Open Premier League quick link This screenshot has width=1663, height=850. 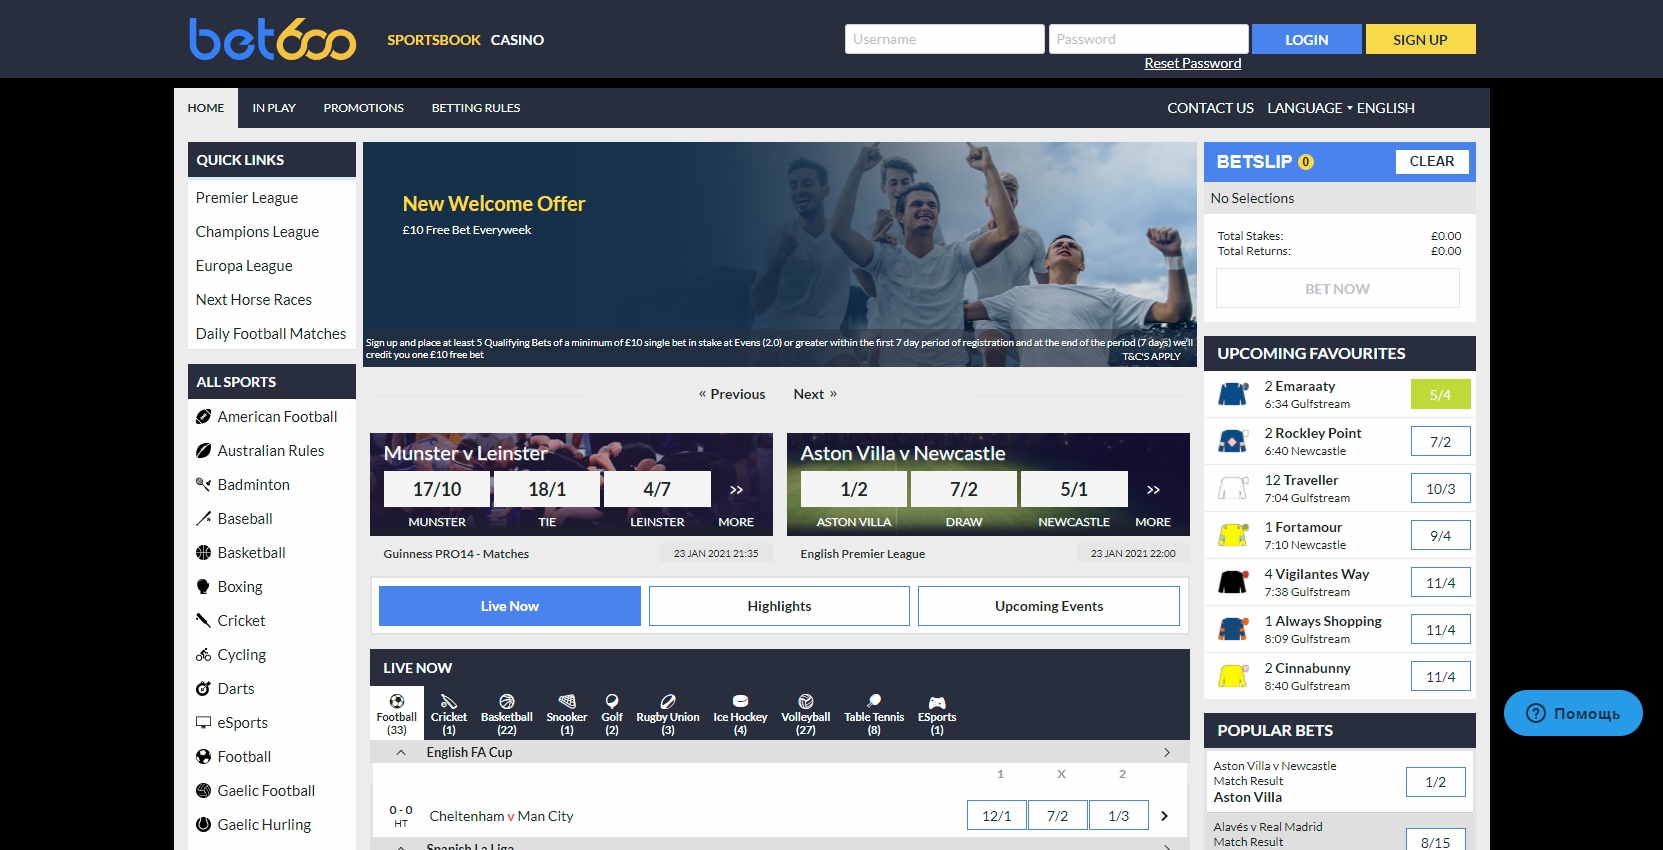tap(247, 198)
